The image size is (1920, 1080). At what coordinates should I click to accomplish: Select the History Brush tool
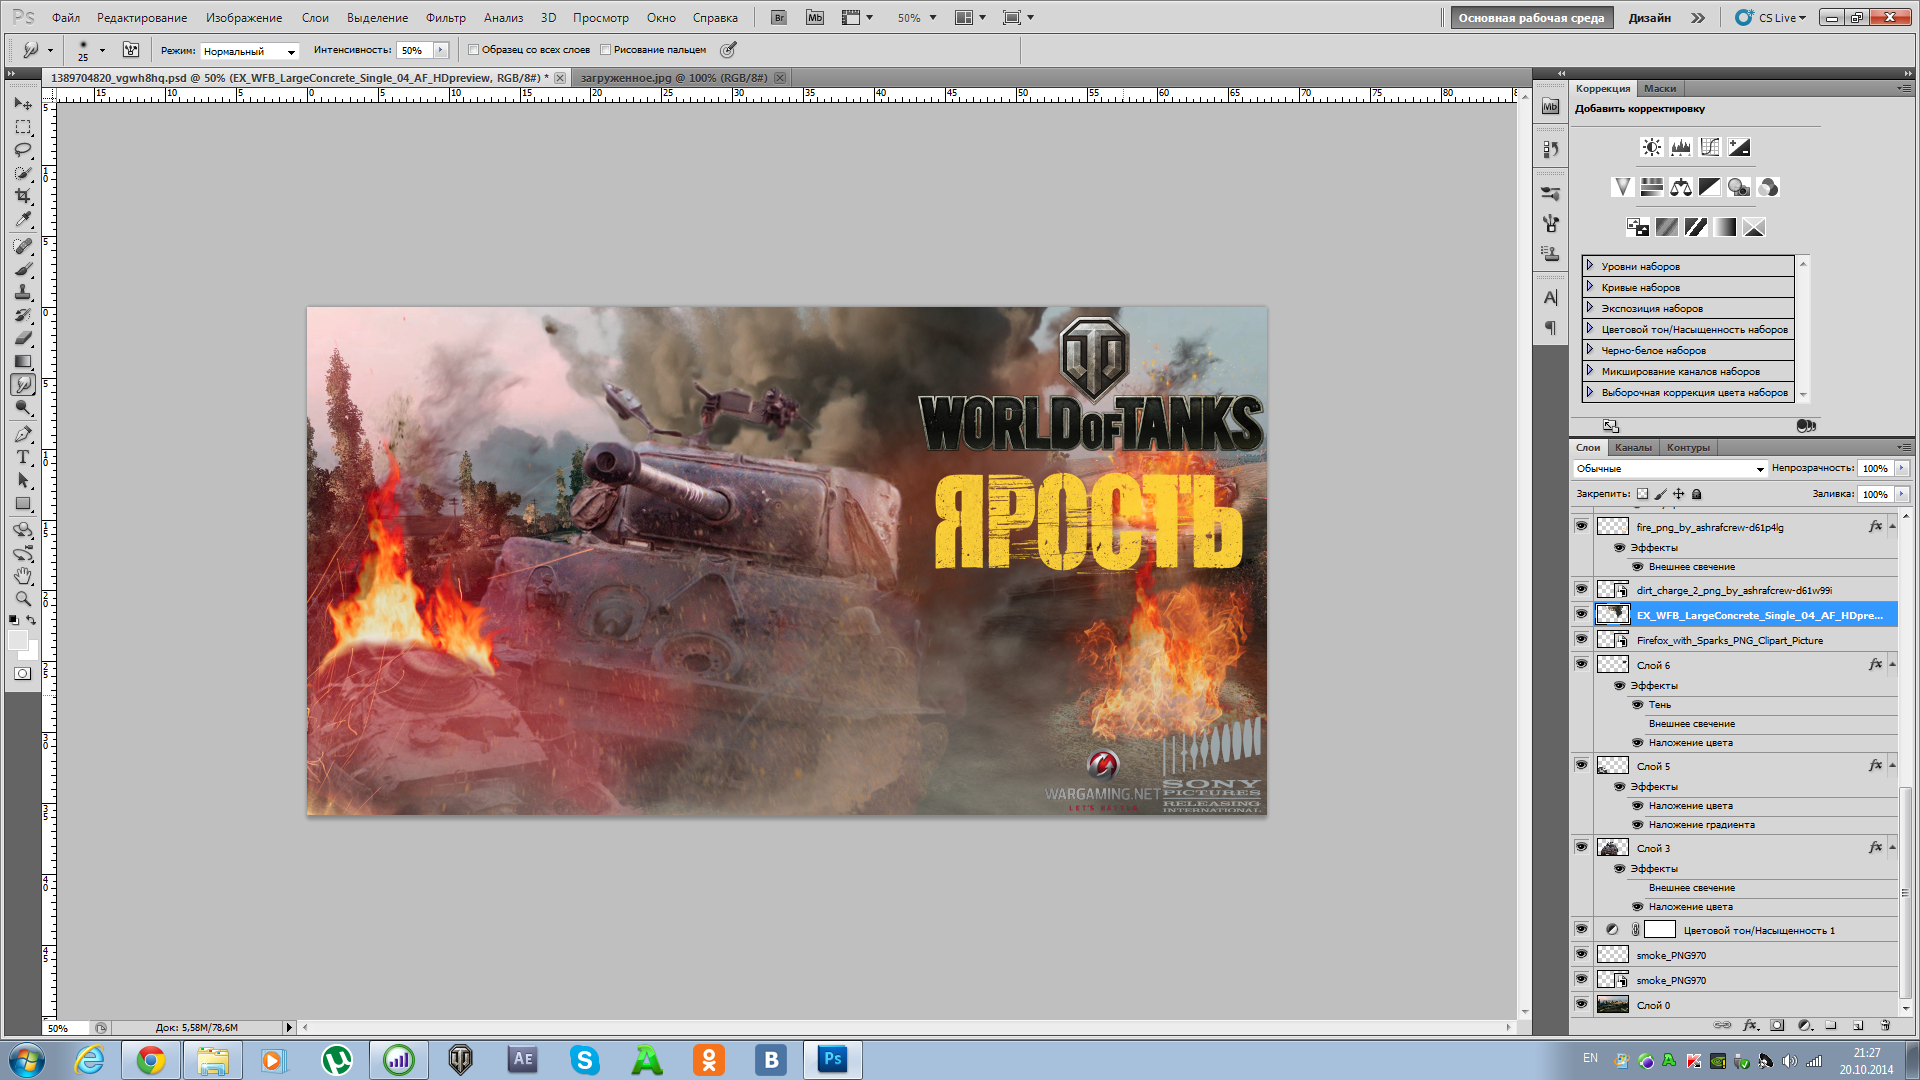pyautogui.click(x=23, y=315)
